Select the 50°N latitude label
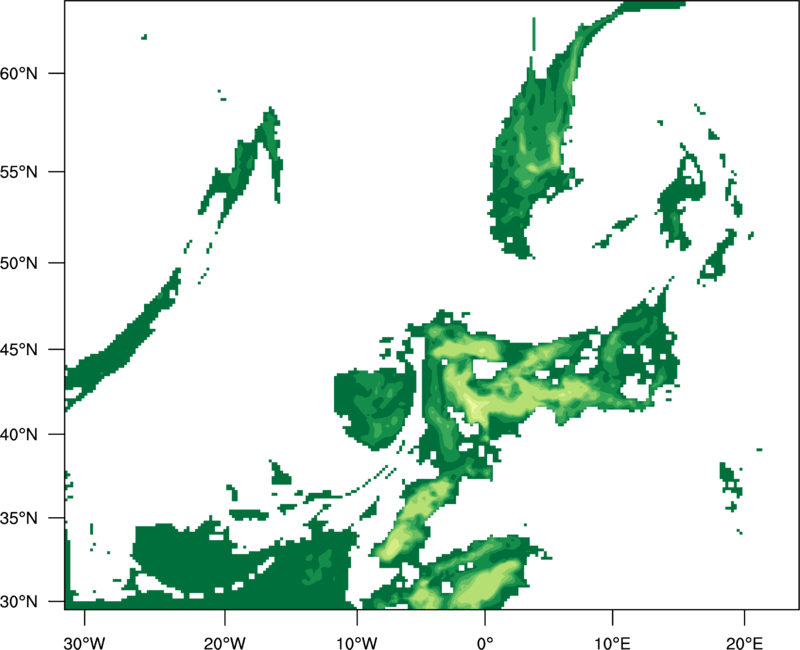800x650 pixels. tap(19, 263)
